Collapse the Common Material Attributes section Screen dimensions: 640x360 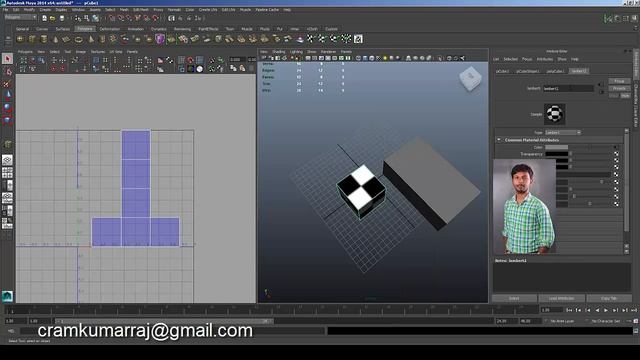498,140
